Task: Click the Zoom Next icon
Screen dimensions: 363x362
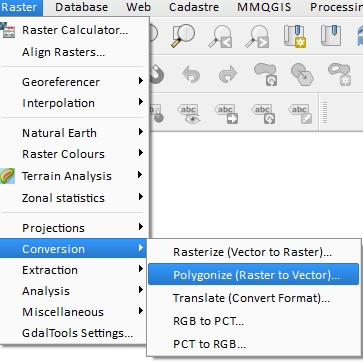Action: tap(257, 36)
